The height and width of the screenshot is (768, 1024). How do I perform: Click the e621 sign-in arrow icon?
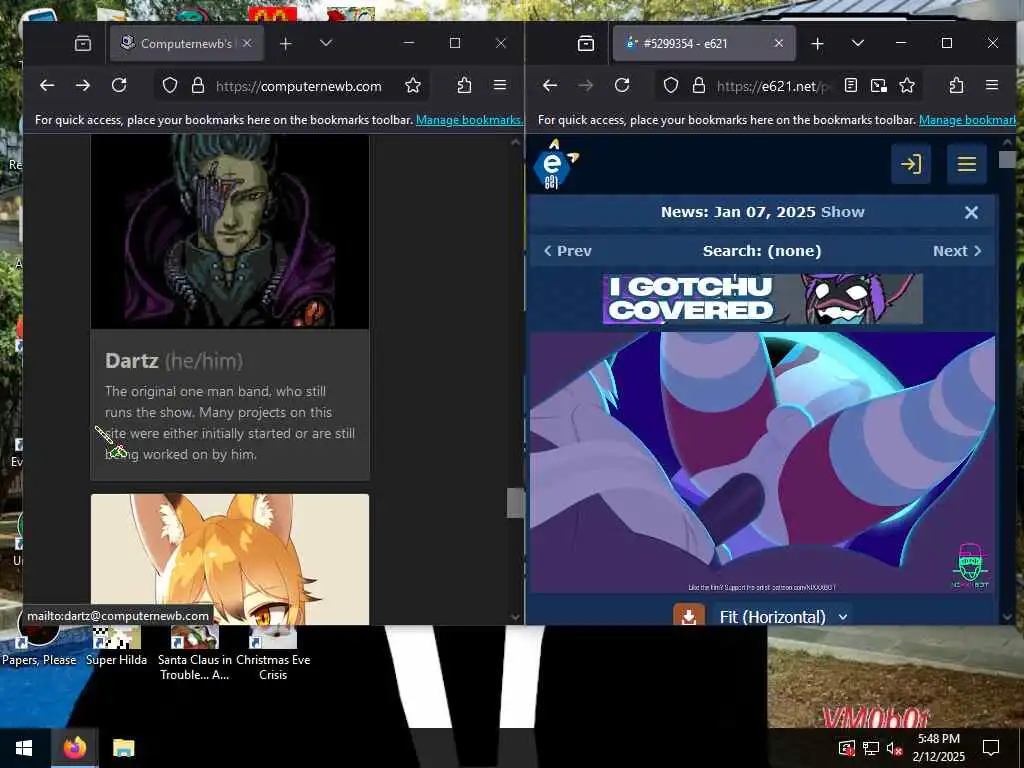911,163
